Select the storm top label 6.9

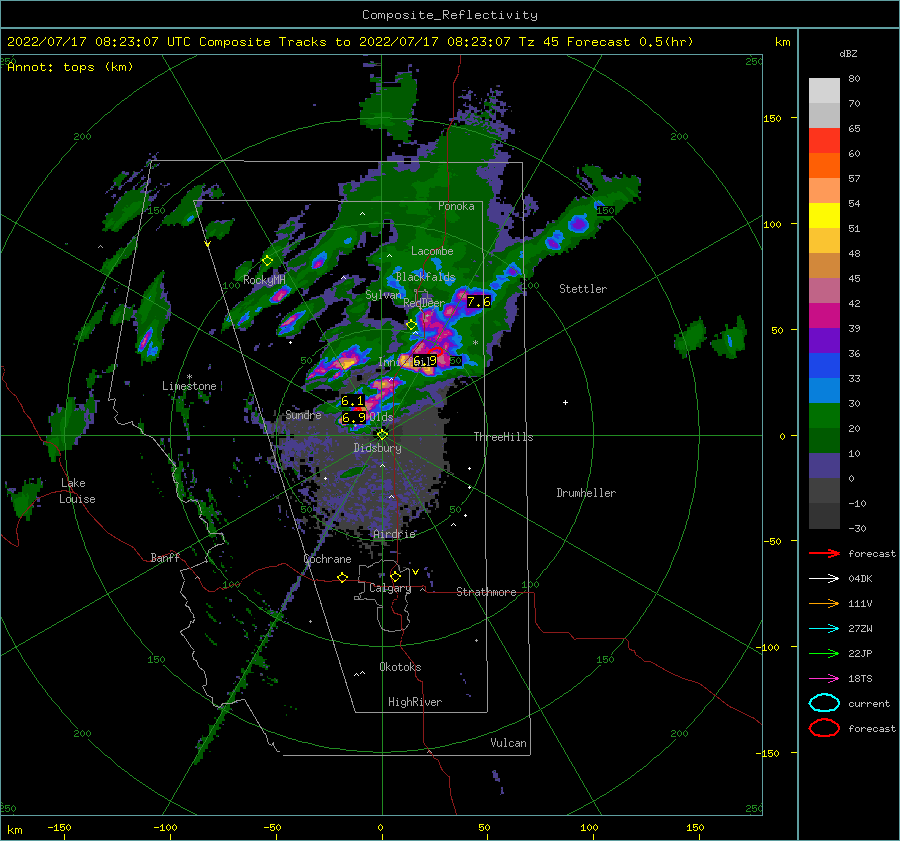point(354,417)
